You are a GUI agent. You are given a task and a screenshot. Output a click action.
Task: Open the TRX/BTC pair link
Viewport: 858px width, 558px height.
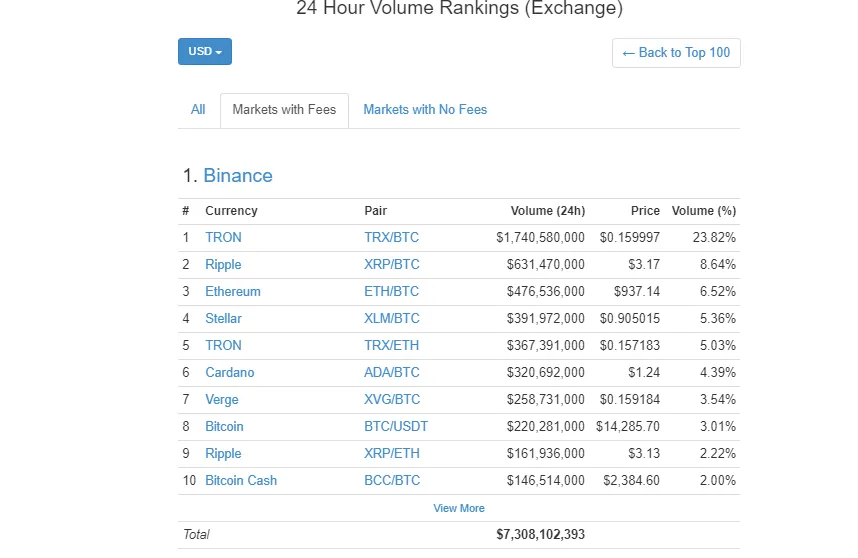pos(391,238)
